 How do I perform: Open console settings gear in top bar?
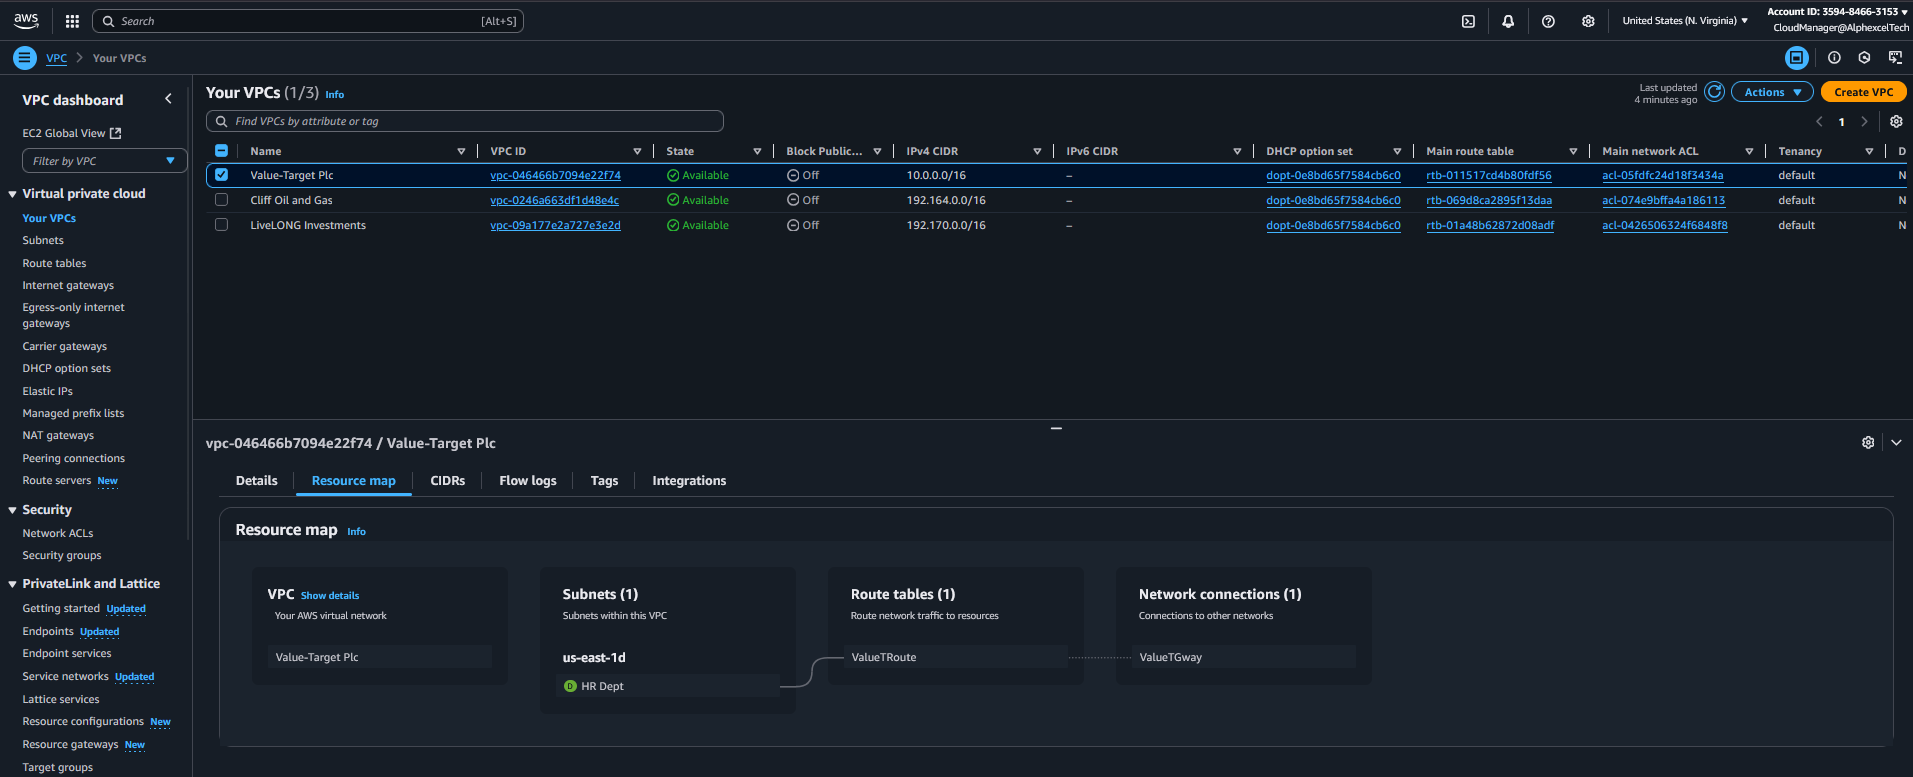click(x=1588, y=21)
